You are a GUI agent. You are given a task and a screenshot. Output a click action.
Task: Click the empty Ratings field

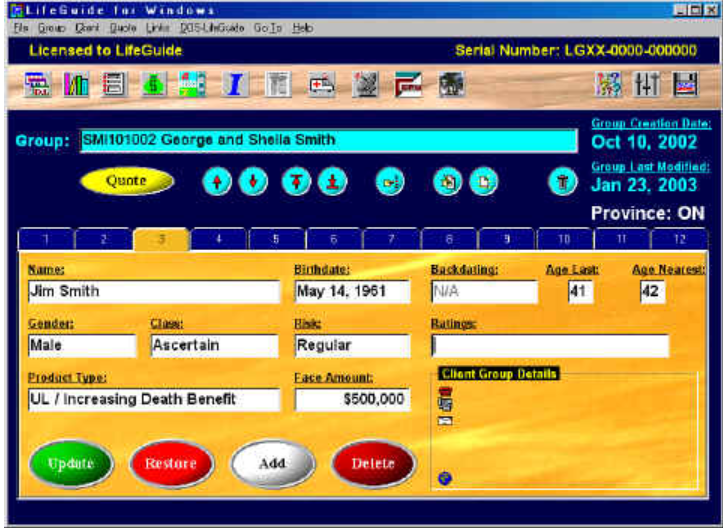coord(550,346)
